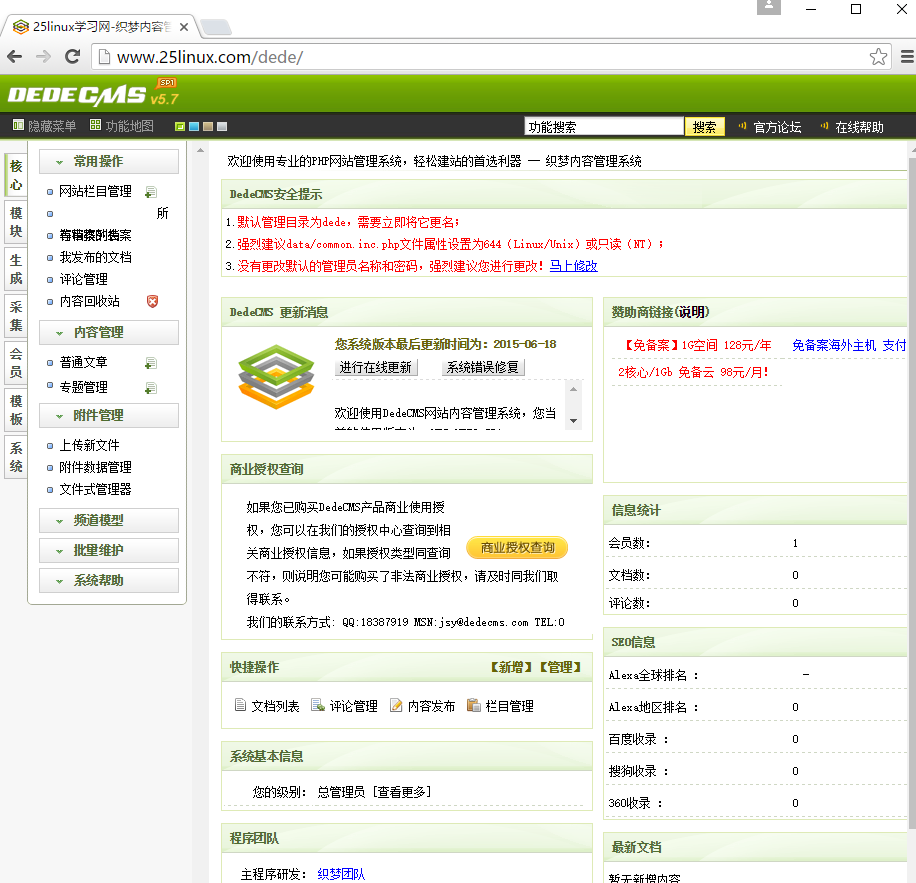Click 2核心/1Gb 免备云 98元/月 link
The height and width of the screenshot is (883, 916).
(693, 372)
